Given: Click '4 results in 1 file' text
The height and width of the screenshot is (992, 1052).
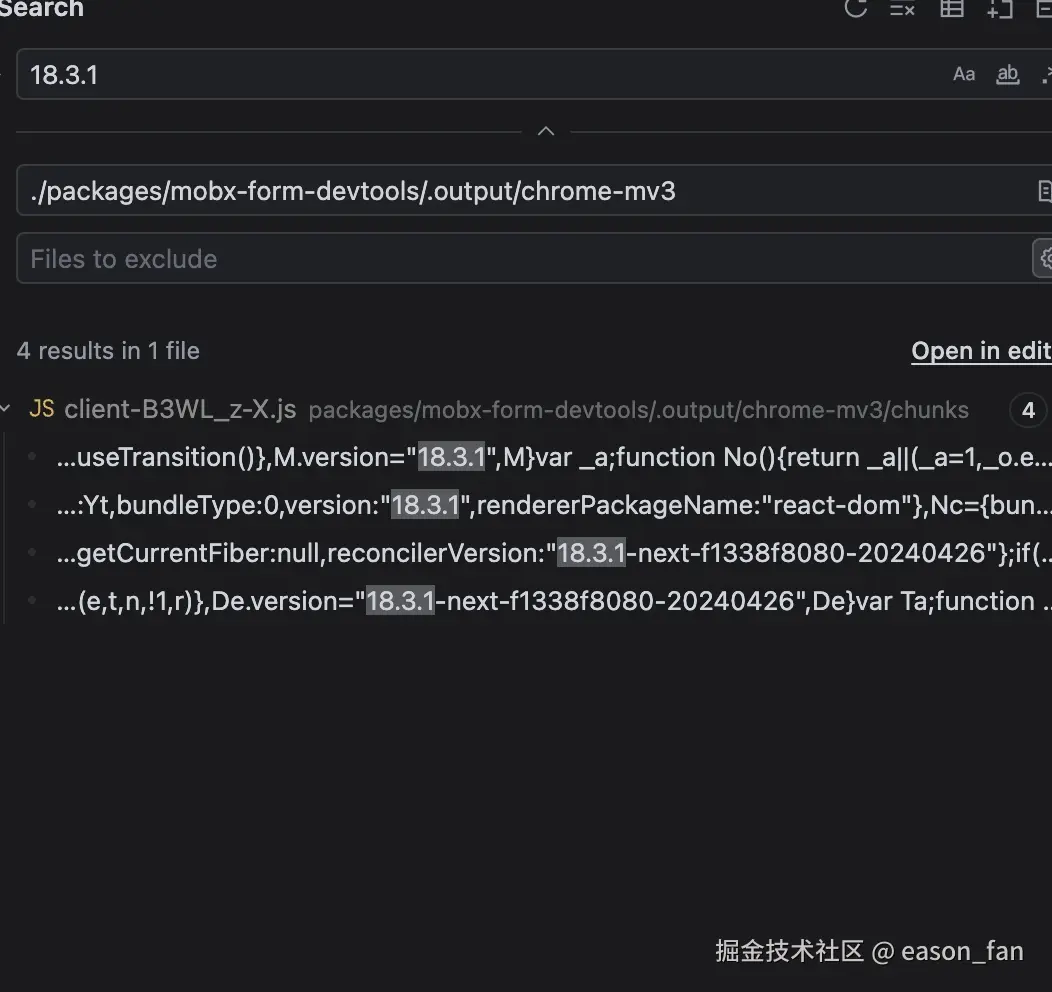Looking at the screenshot, I should [108, 351].
